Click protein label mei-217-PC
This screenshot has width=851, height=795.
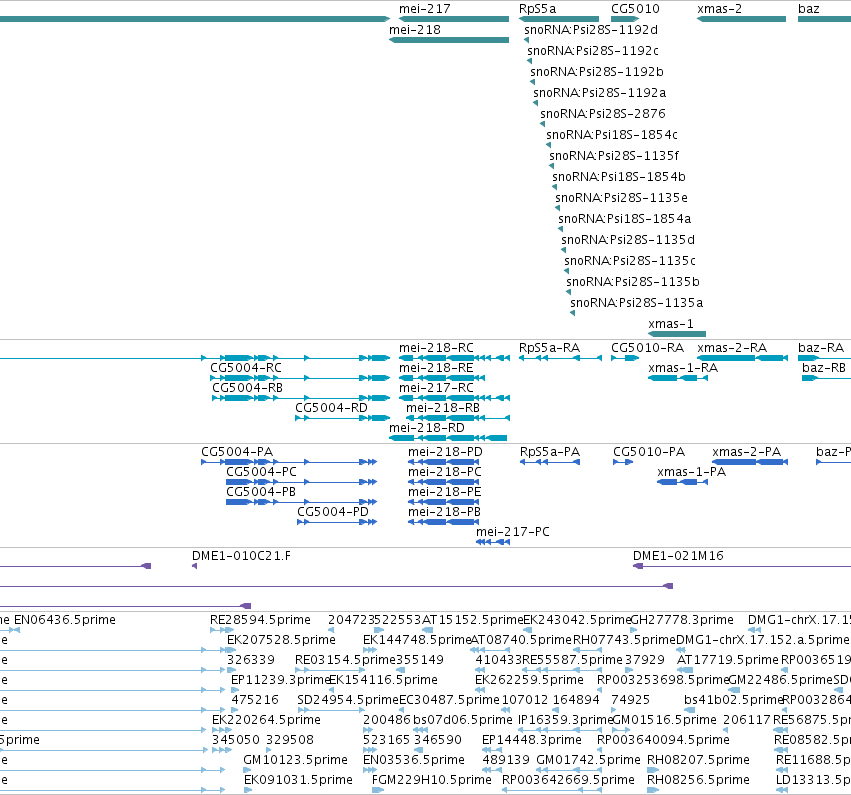(x=513, y=532)
